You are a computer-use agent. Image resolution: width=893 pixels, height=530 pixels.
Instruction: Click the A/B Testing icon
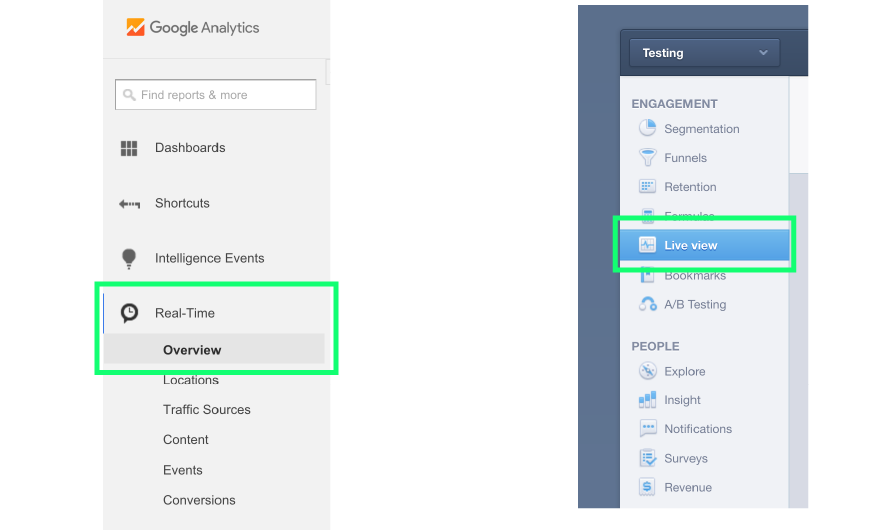[x=647, y=304]
